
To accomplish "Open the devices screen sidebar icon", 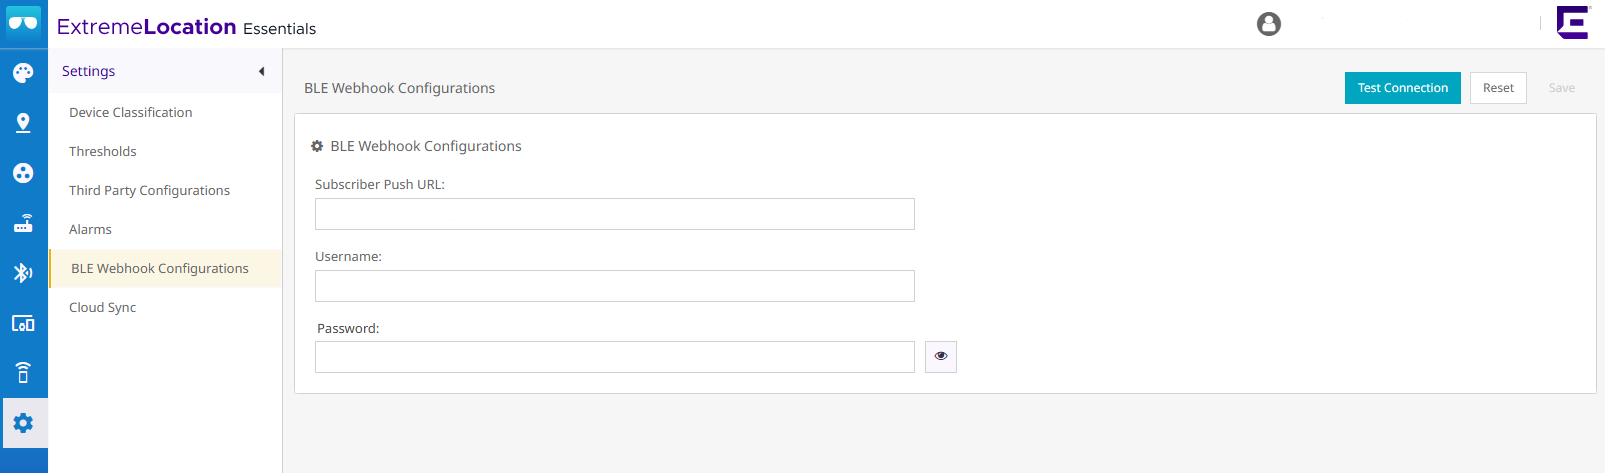I will pyautogui.click(x=23, y=323).
